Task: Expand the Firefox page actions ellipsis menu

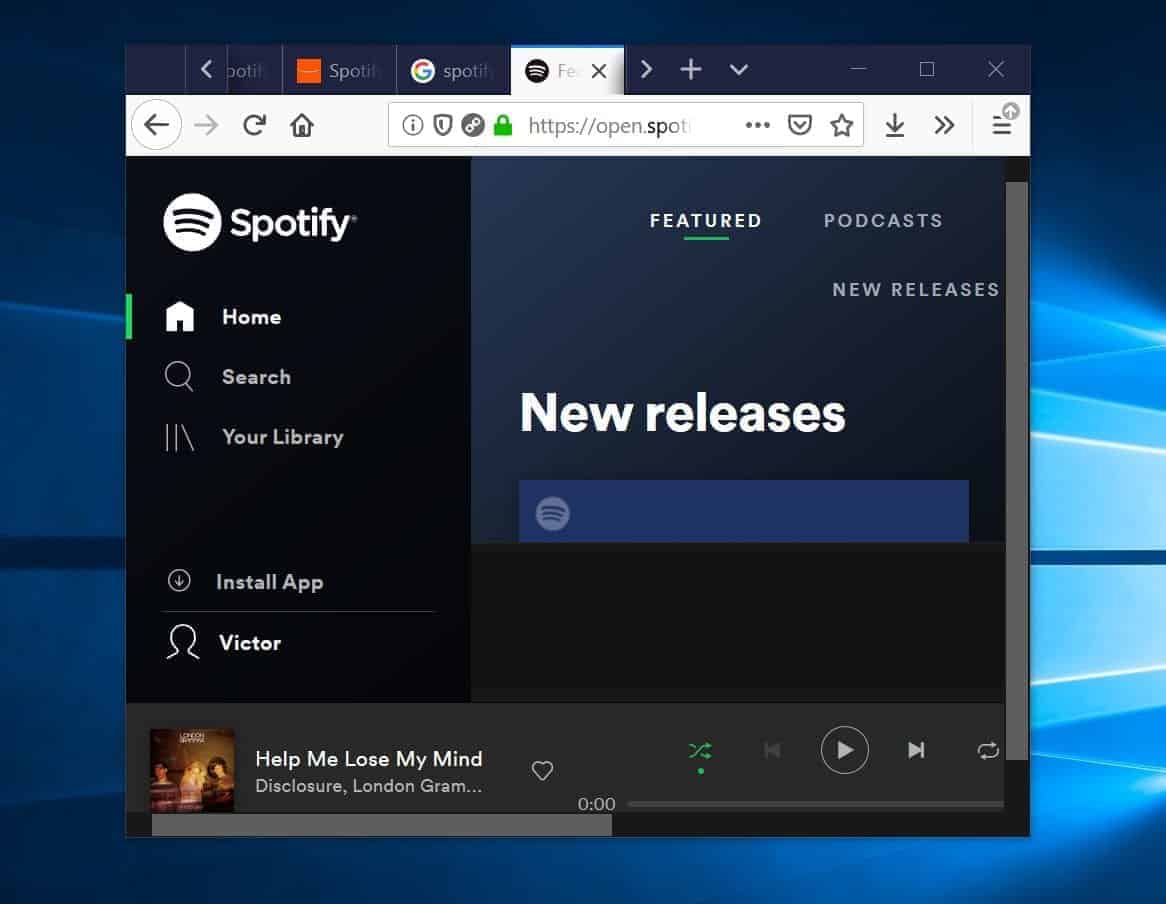Action: (x=757, y=124)
